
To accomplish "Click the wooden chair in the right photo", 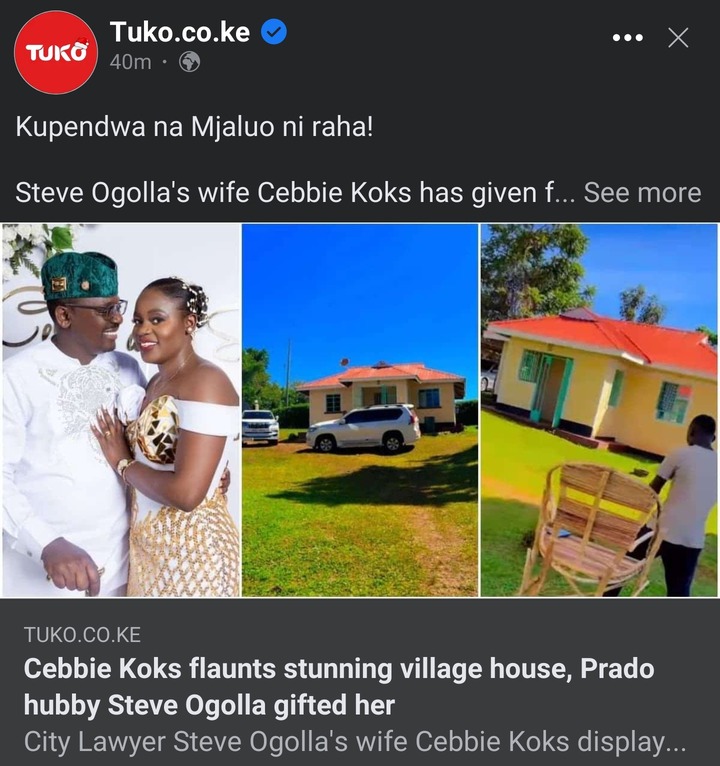I will [x=591, y=528].
